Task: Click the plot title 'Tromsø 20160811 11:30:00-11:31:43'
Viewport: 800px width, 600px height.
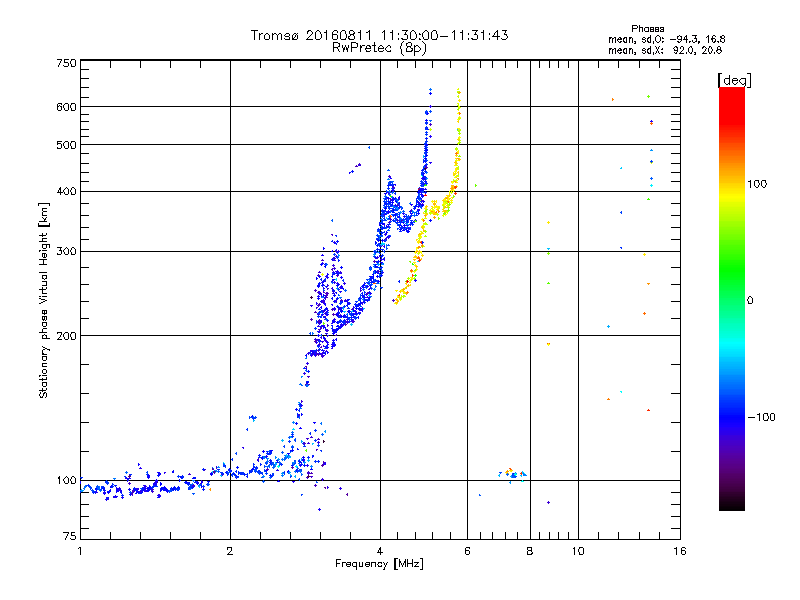Action: coord(379,35)
